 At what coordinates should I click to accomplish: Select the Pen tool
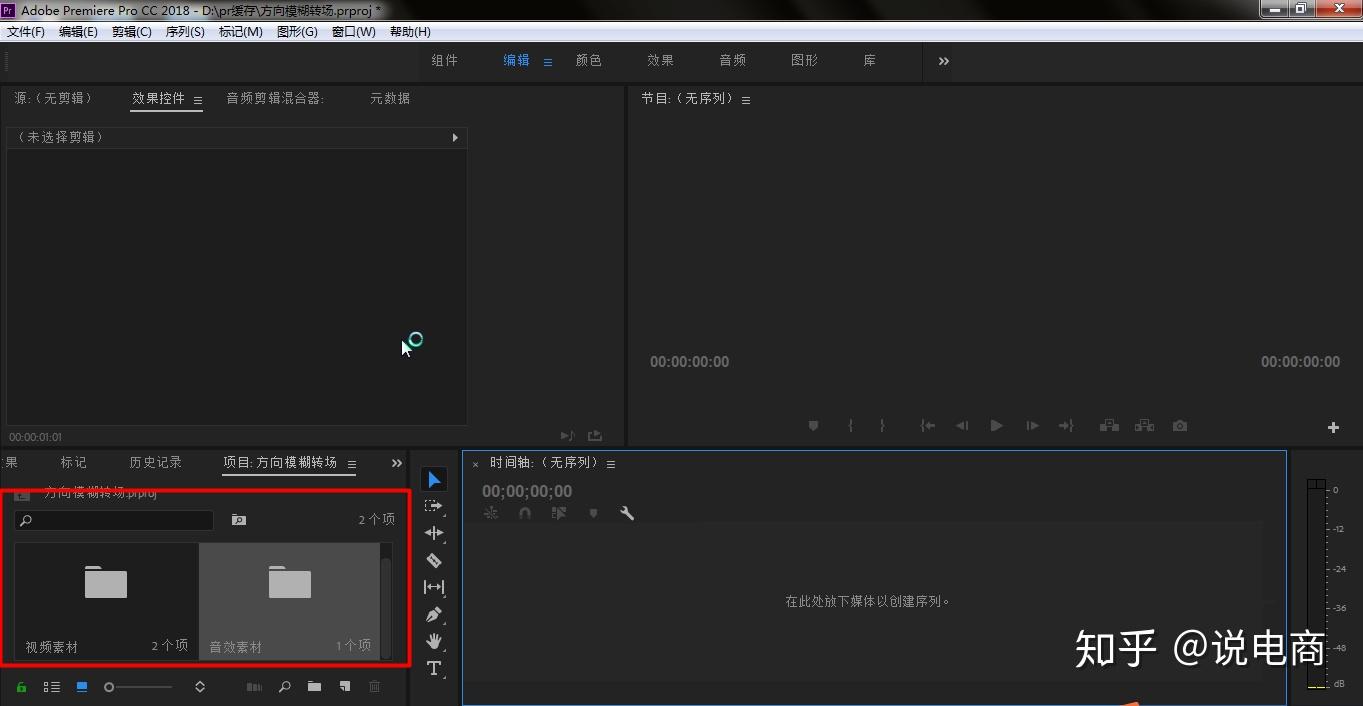pyautogui.click(x=434, y=614)
